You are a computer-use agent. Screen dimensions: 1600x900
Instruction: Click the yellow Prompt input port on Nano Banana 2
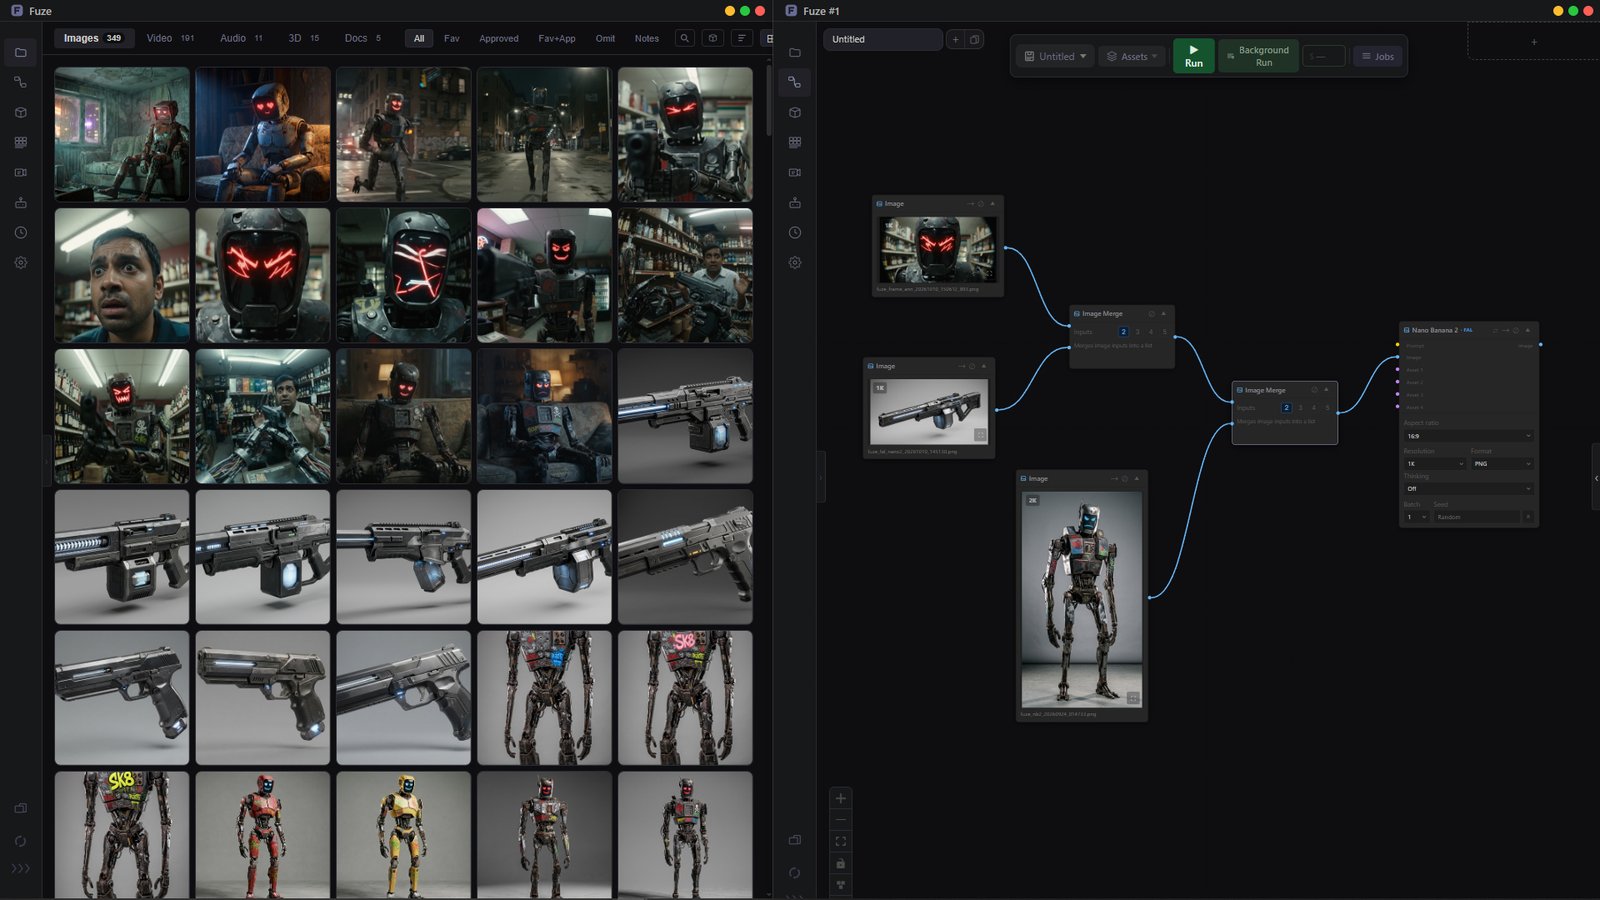pos(1398,345)
